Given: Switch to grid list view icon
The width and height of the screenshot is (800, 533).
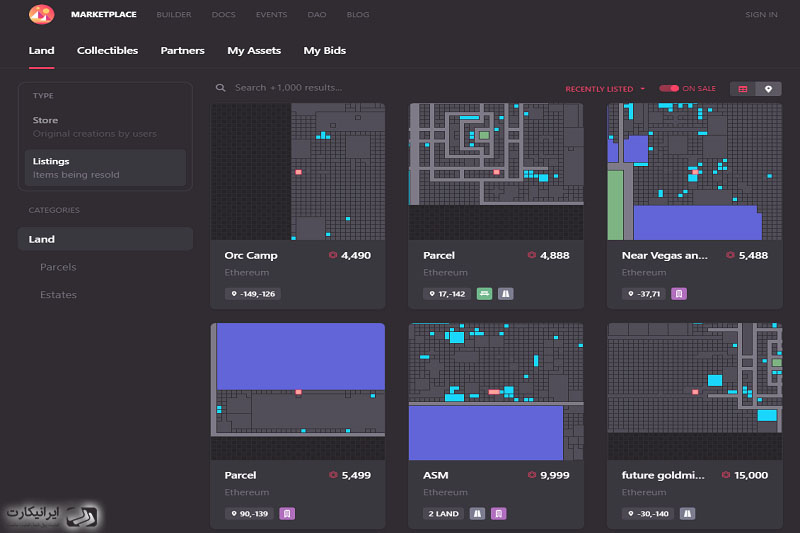Looking at the screenshot, I should (743, 89).
